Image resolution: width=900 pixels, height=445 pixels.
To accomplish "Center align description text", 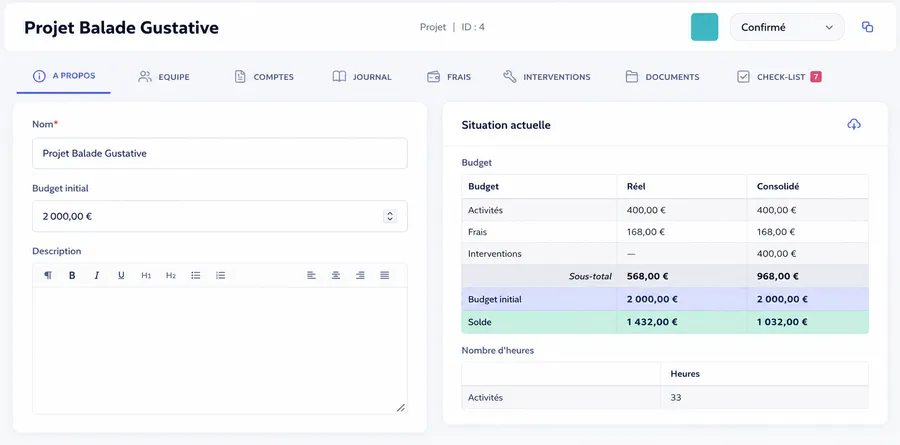I will pyautogui.click(x=336, y=276).
